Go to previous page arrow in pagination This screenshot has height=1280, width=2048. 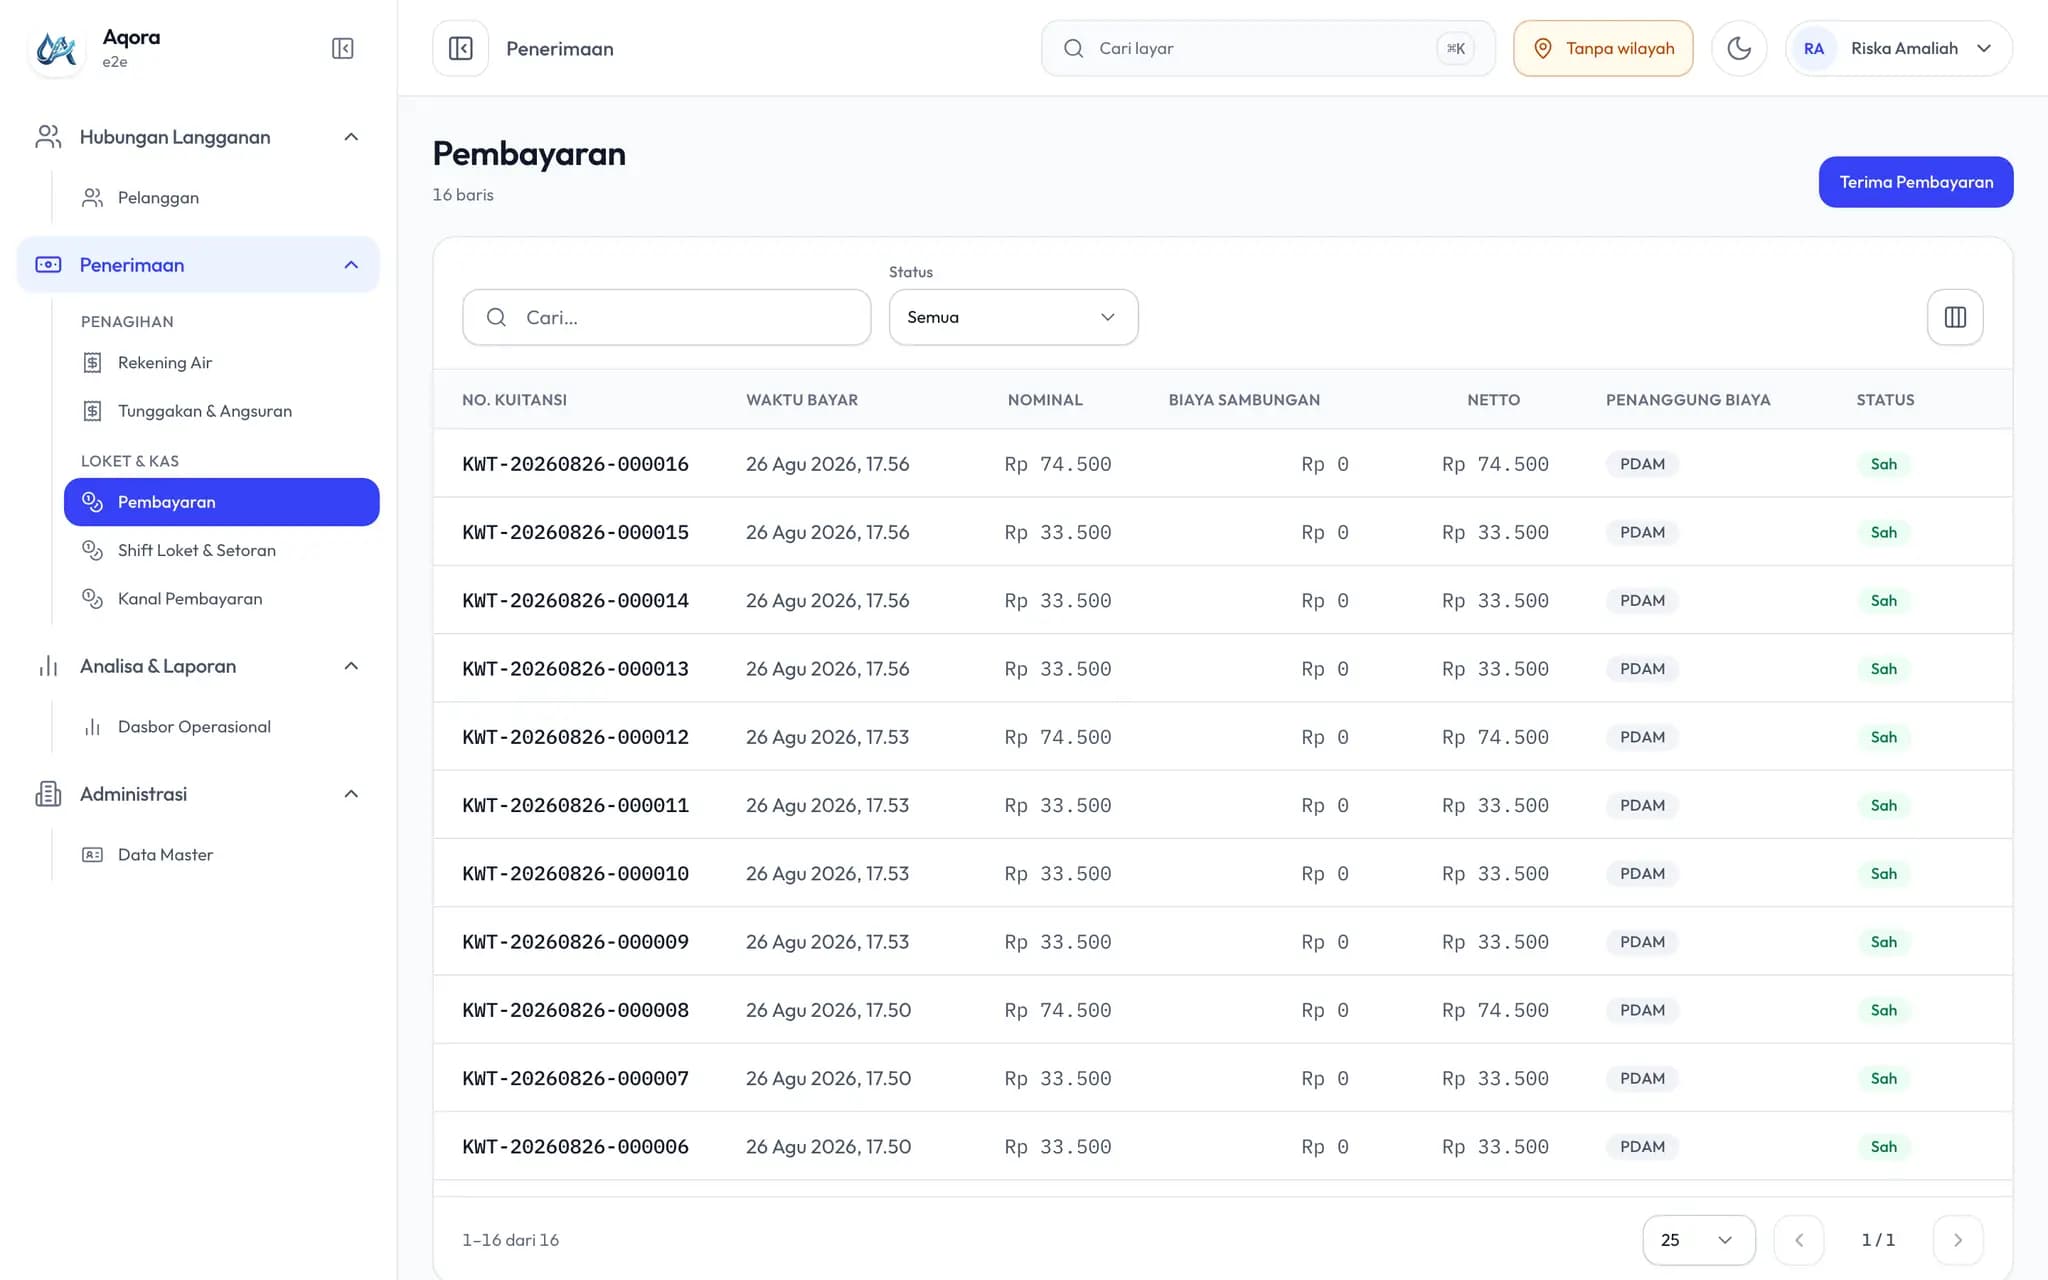pos(1799,1240)
